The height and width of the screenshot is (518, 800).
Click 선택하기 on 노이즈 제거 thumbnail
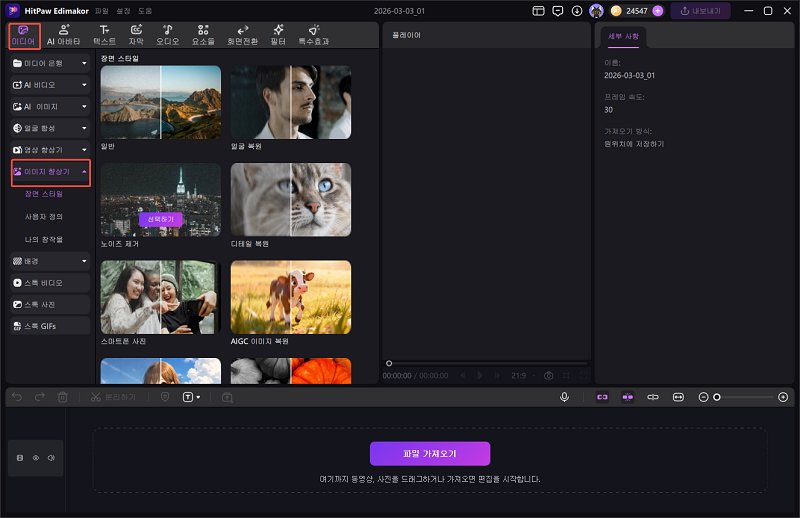[161, 219]
